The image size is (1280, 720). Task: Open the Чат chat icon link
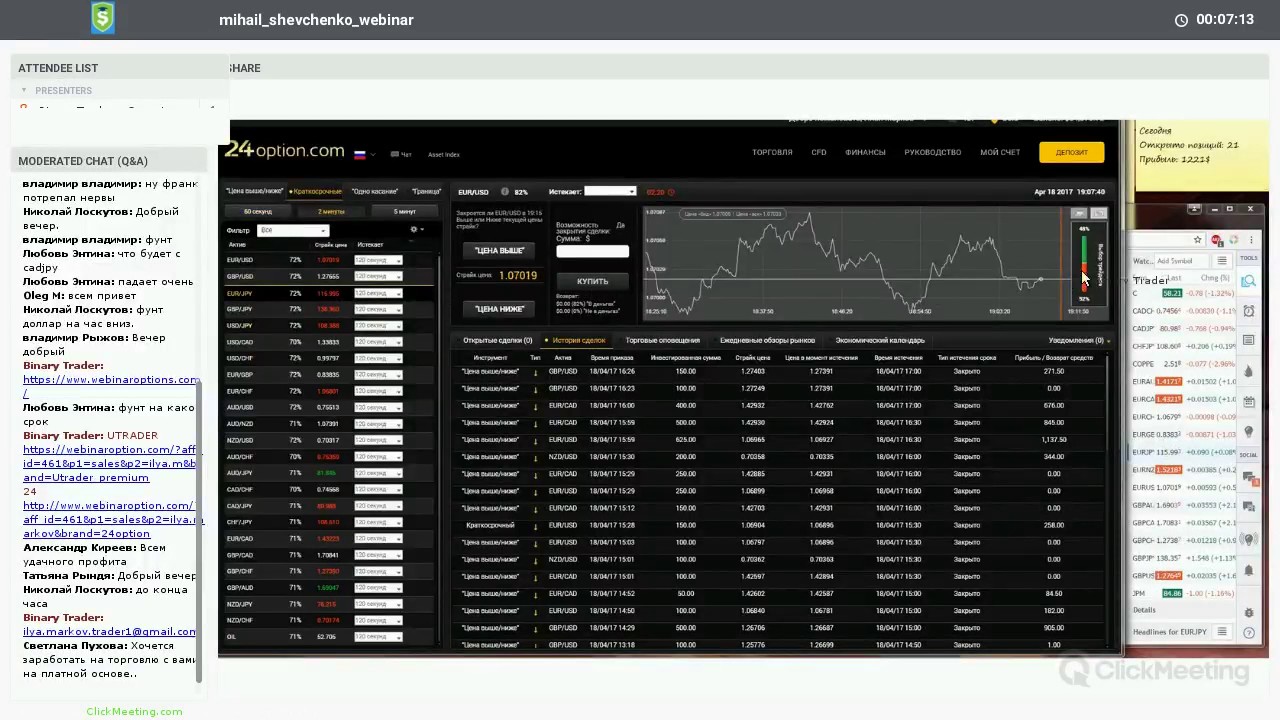click(401, 154)
